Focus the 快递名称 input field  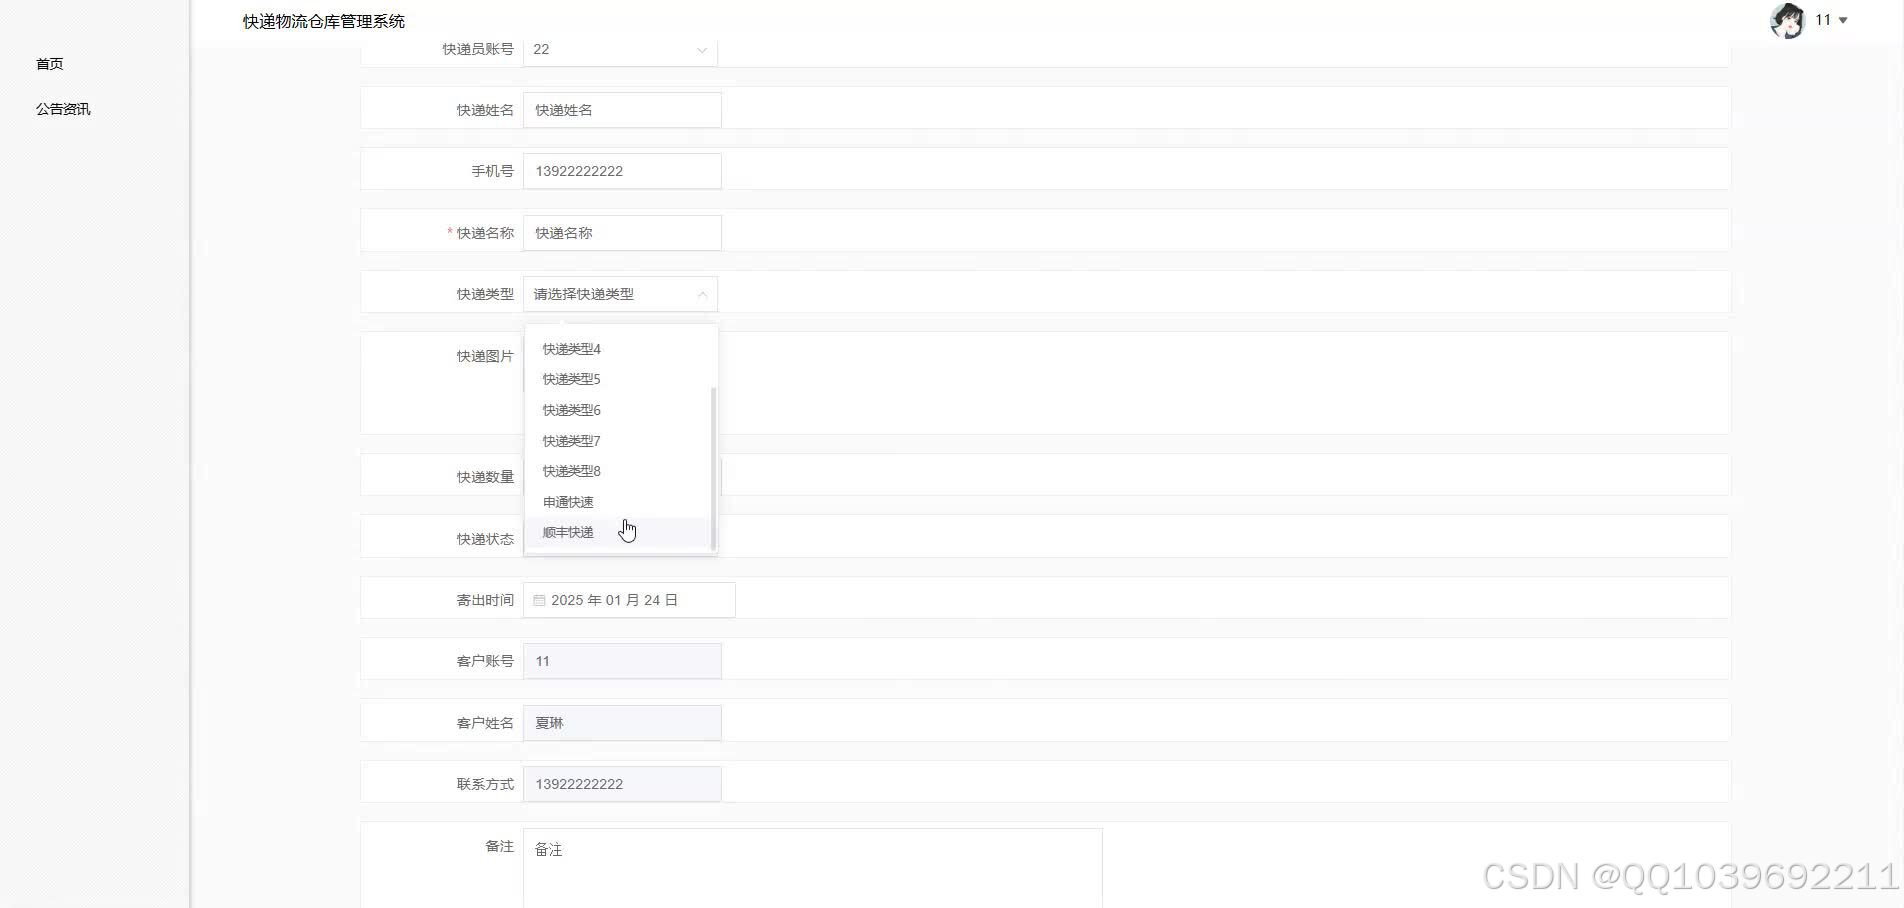[622, 233]
